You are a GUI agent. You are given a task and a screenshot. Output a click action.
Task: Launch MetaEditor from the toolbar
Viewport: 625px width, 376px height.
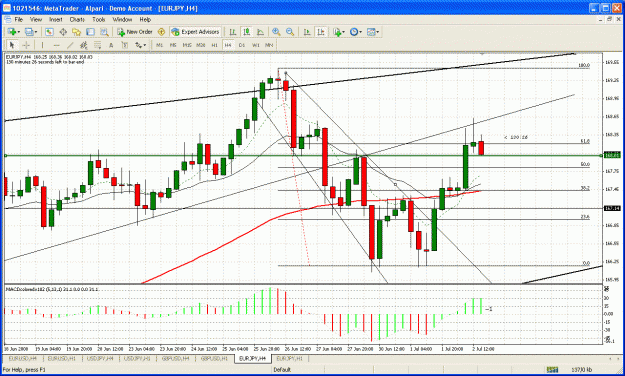161,32
